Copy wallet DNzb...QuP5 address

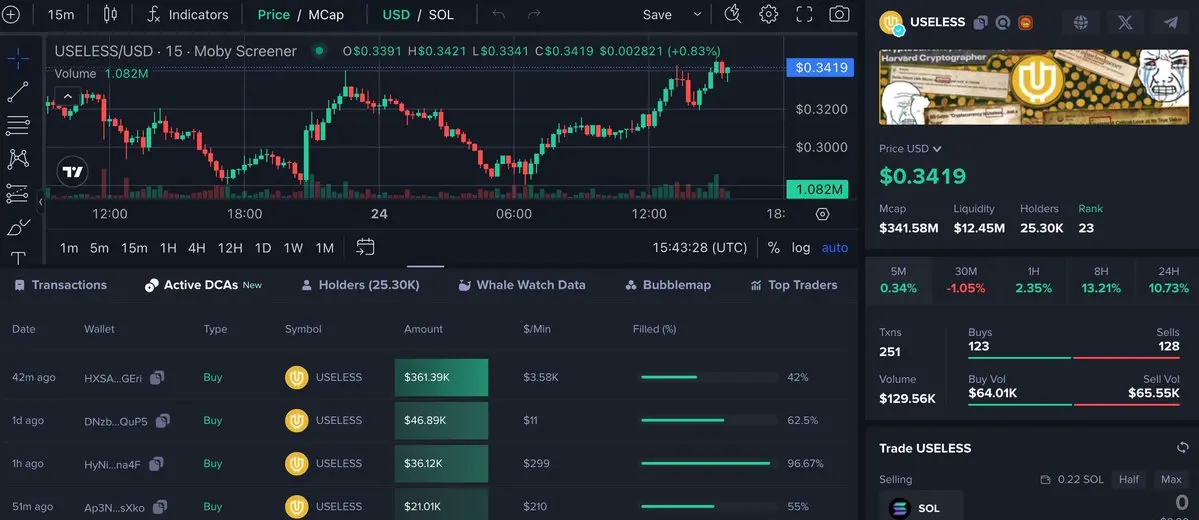point(162,420)
